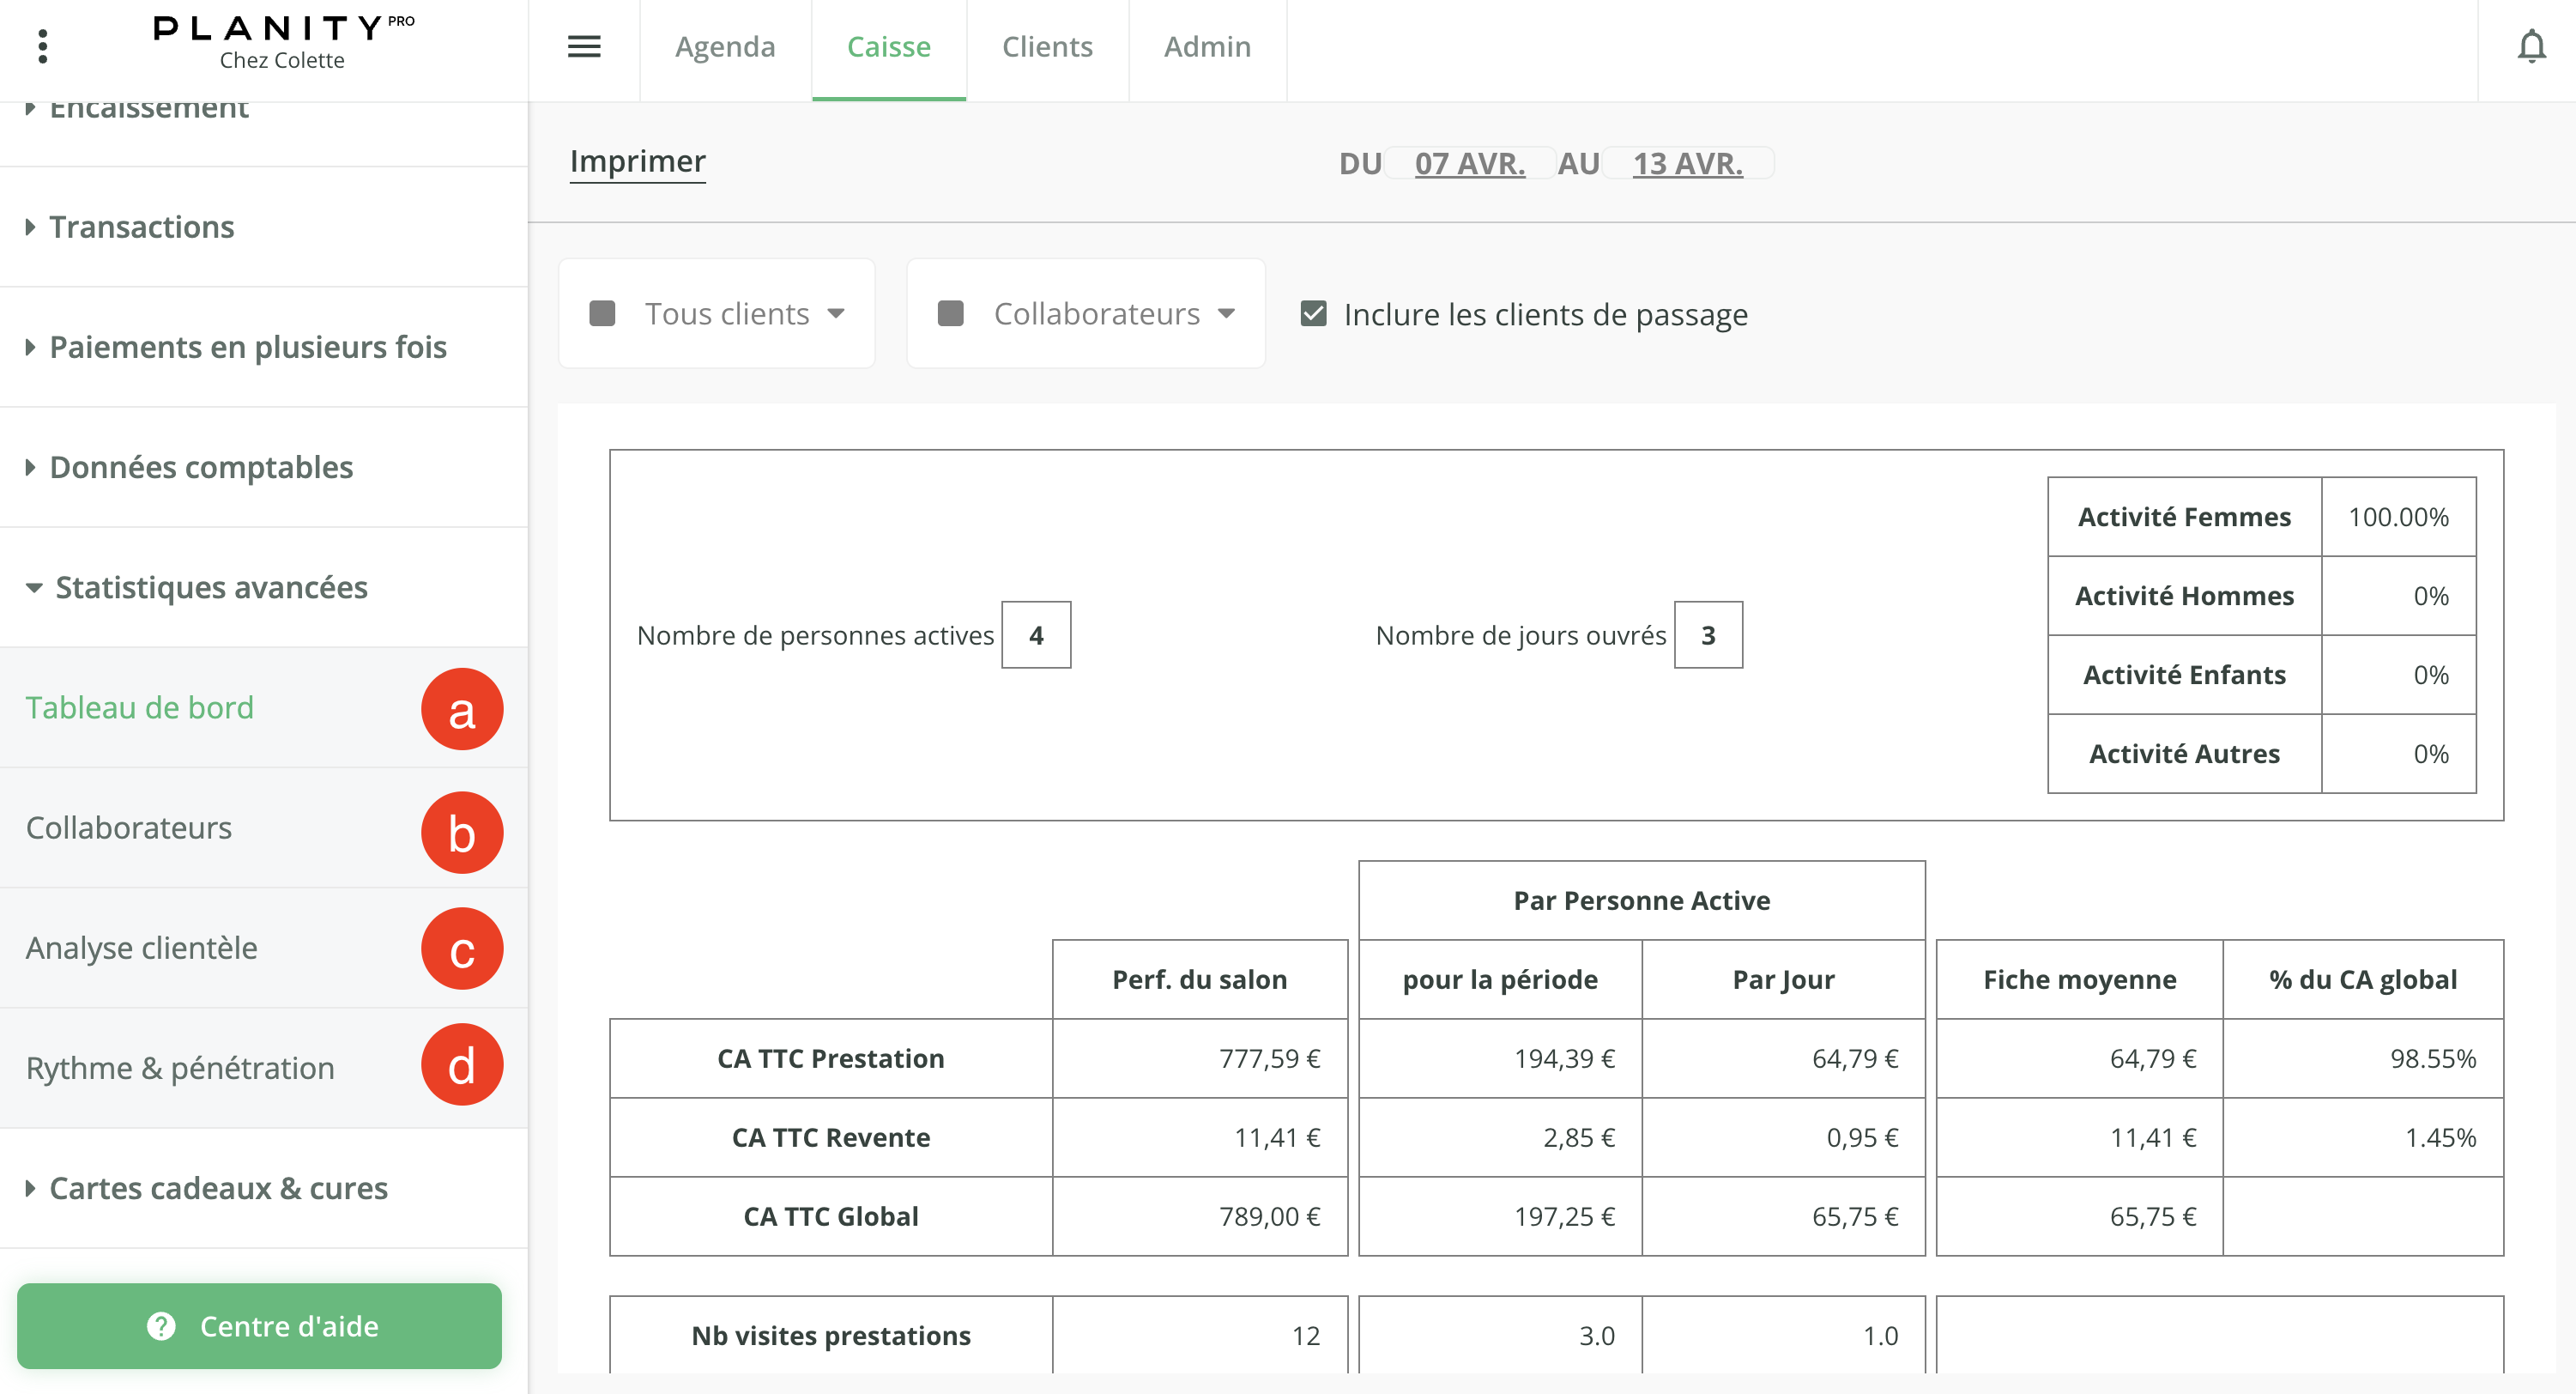Select the 07 AVR. start date field
Image resolution: width=2576 pixels, height=1394 pixels.
pos(1469,163)
